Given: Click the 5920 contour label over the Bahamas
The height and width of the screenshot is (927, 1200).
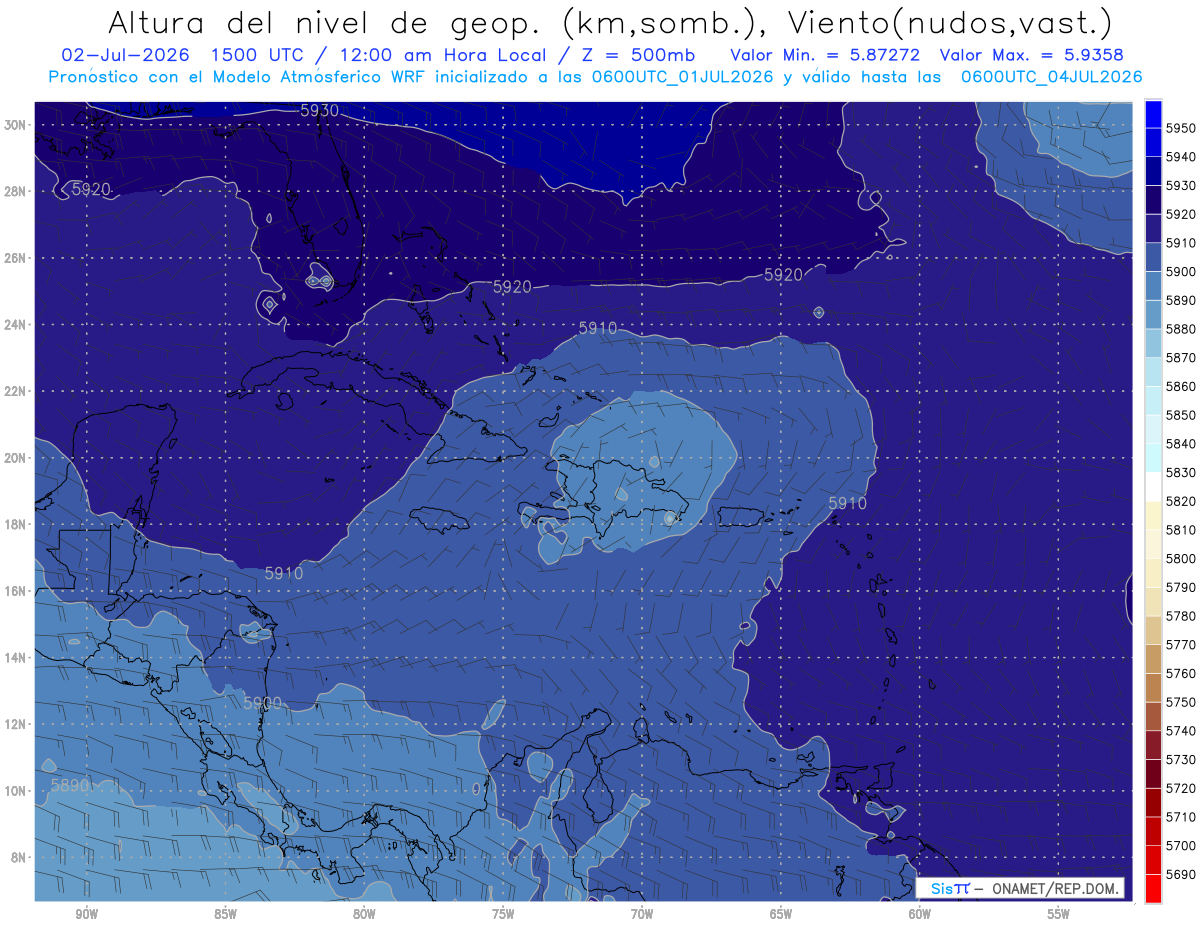Looking at the screenshot, I should point(512,287).
